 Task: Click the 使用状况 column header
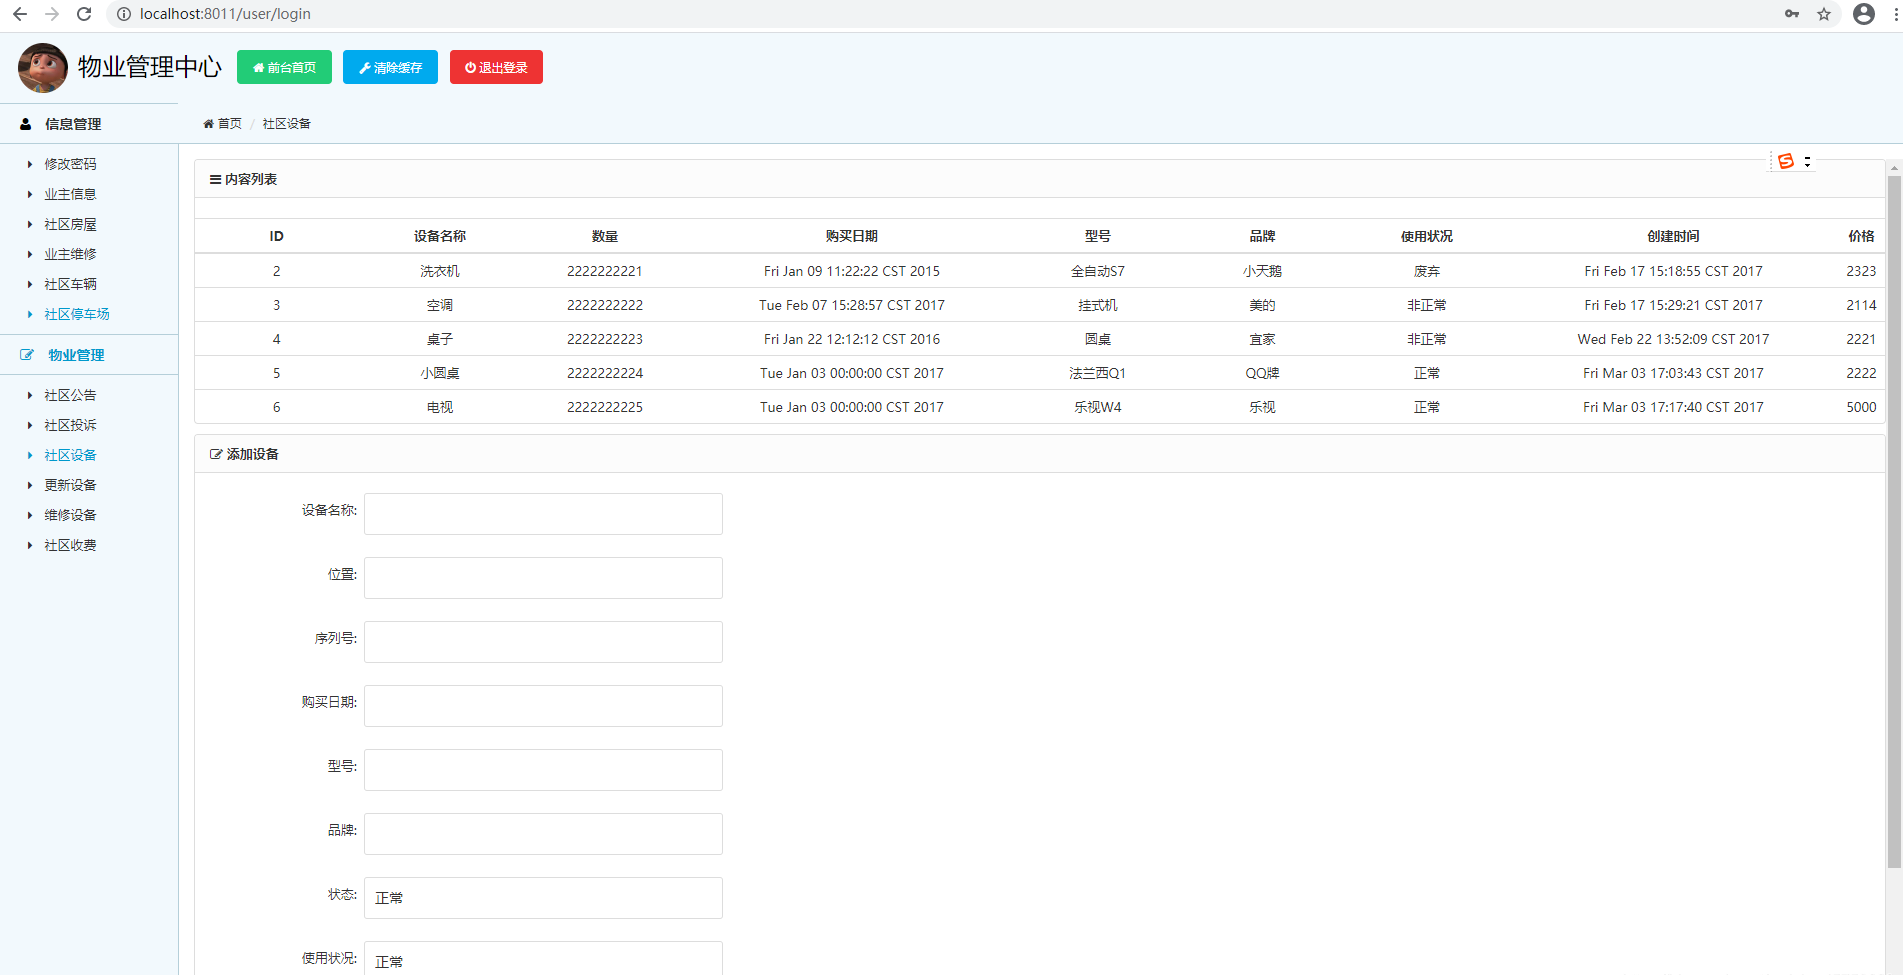pos(1427,236)
